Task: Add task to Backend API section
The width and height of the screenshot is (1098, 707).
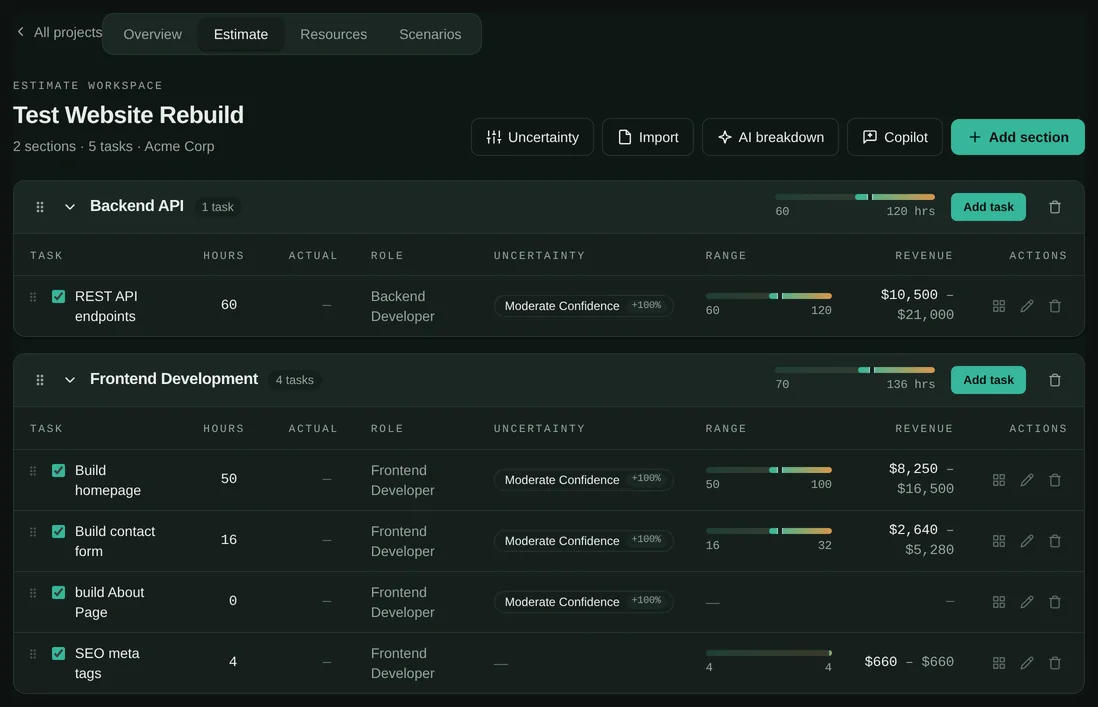Action: point(988,207)
